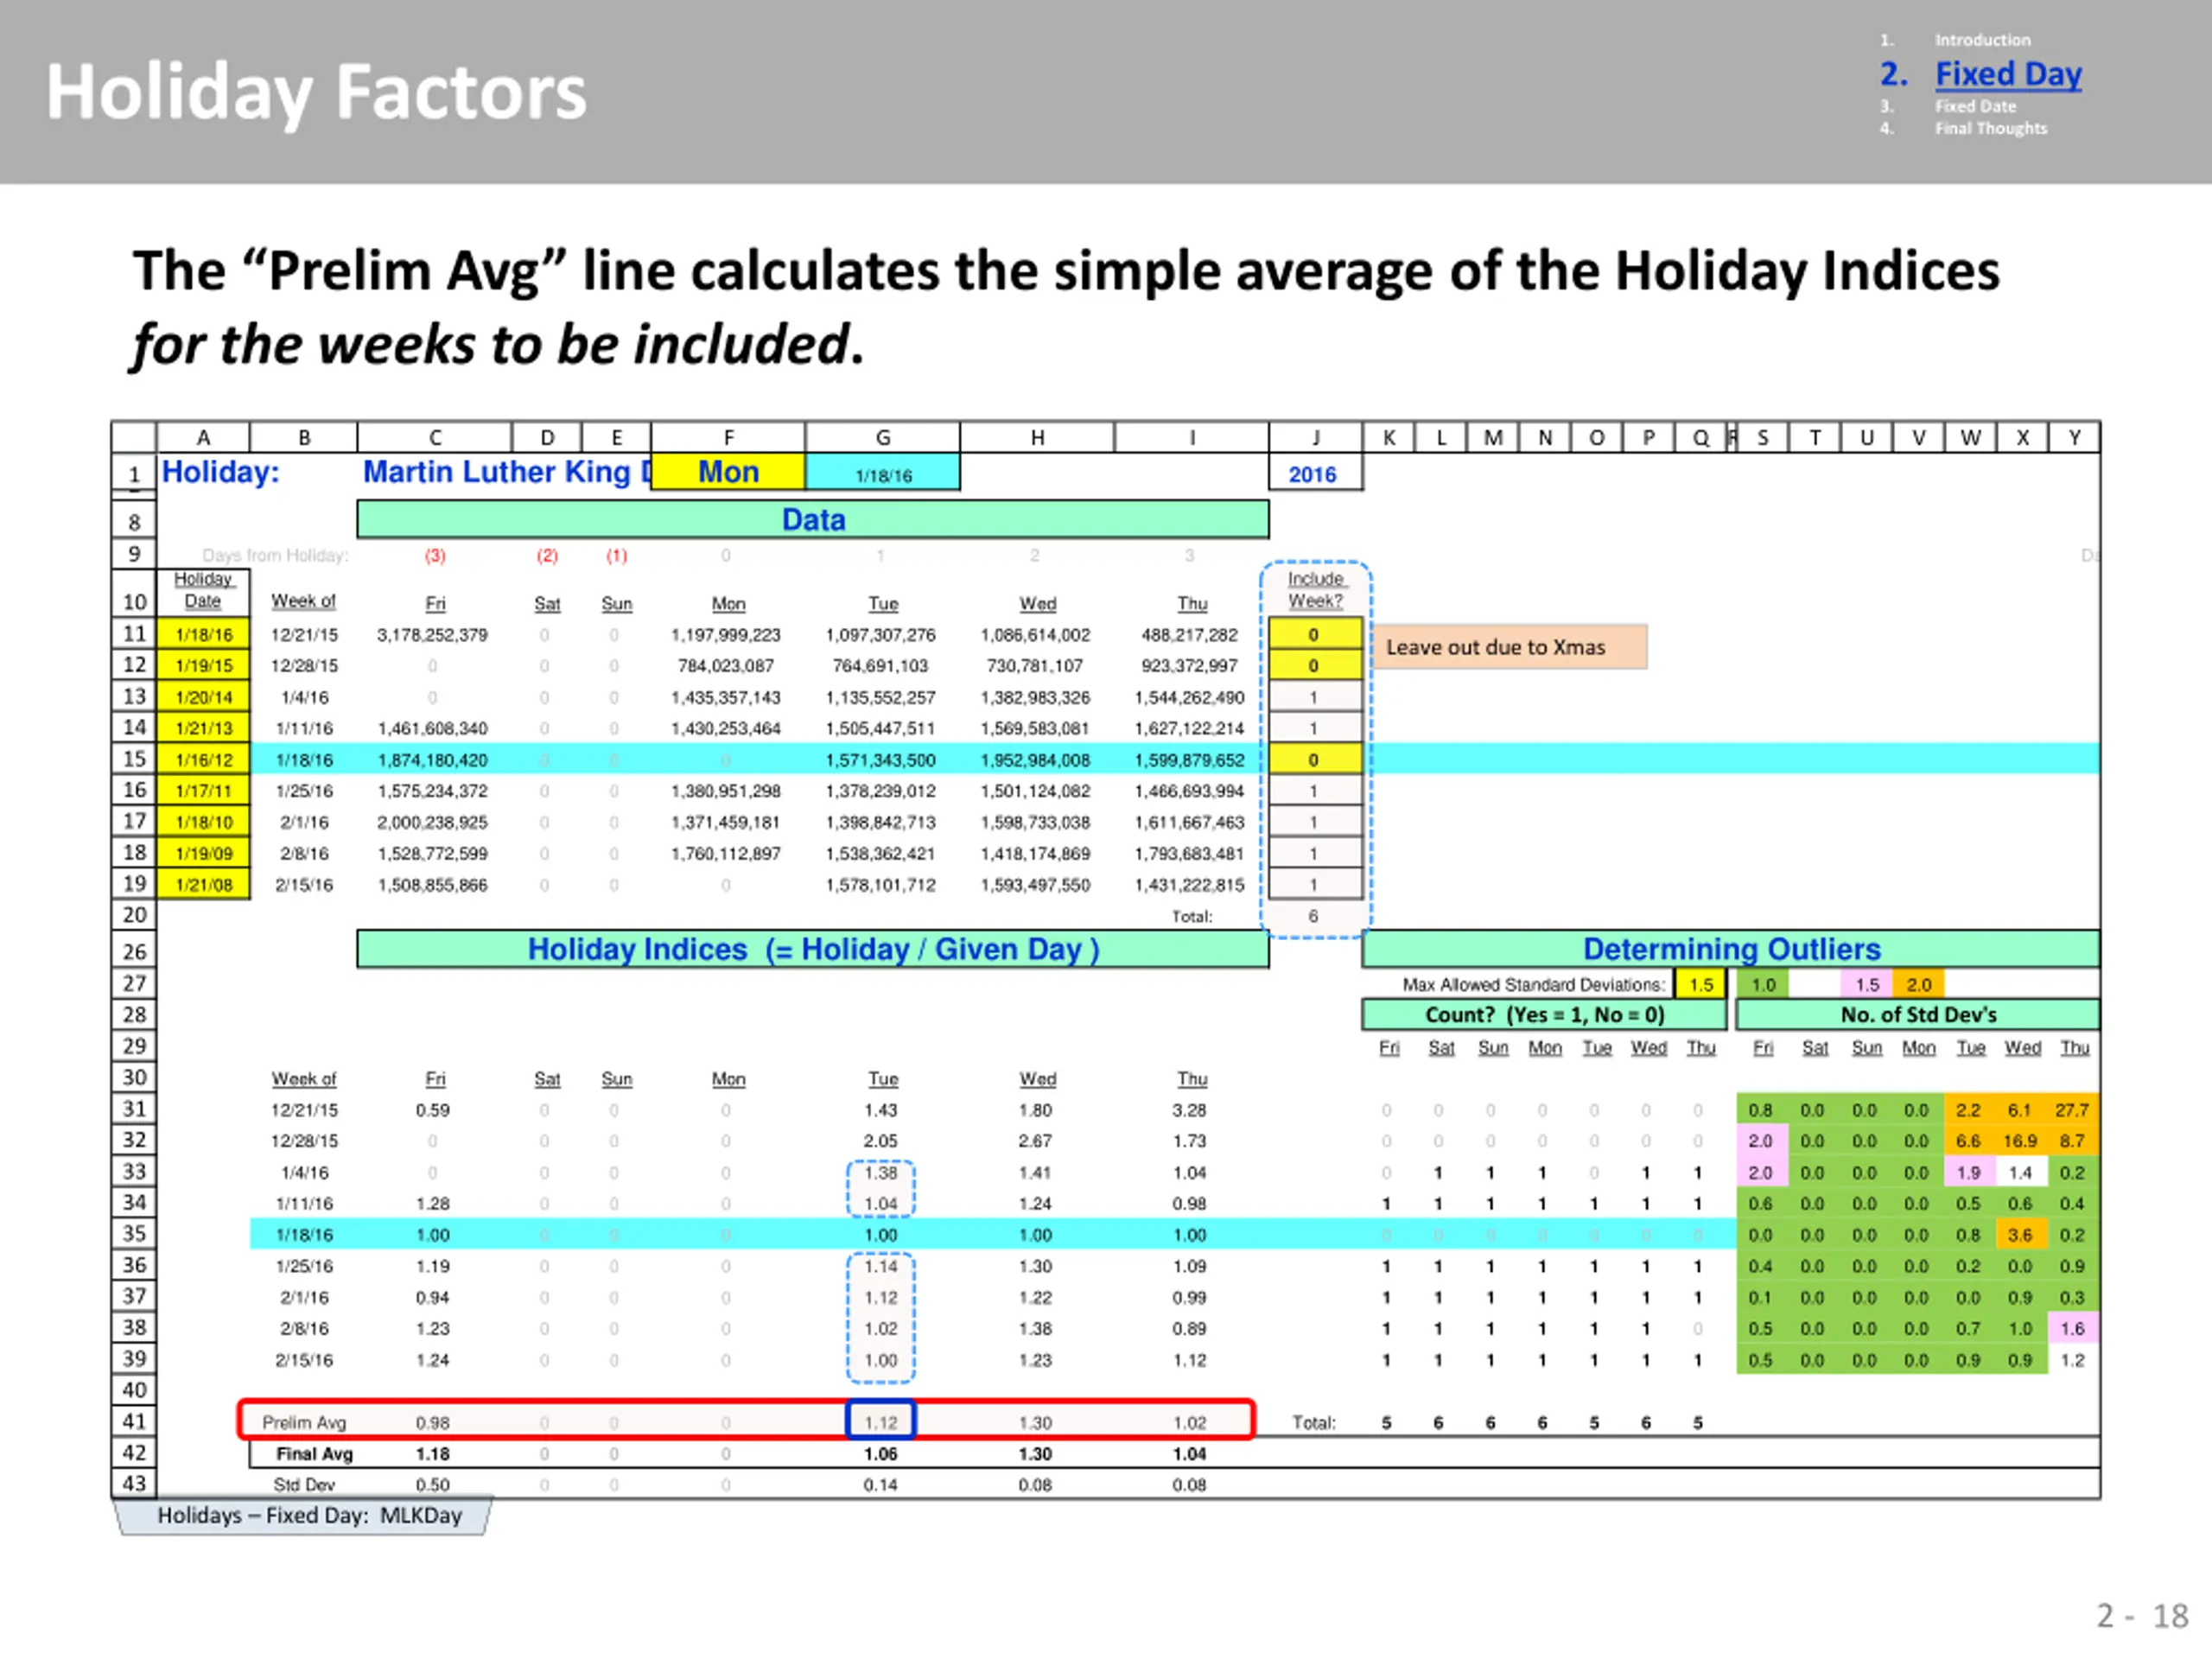Open the Fixed Day navigation link
The width and height of the screenshot is (2212, 1659).
pyautogui.click(x=2008, y=75)
